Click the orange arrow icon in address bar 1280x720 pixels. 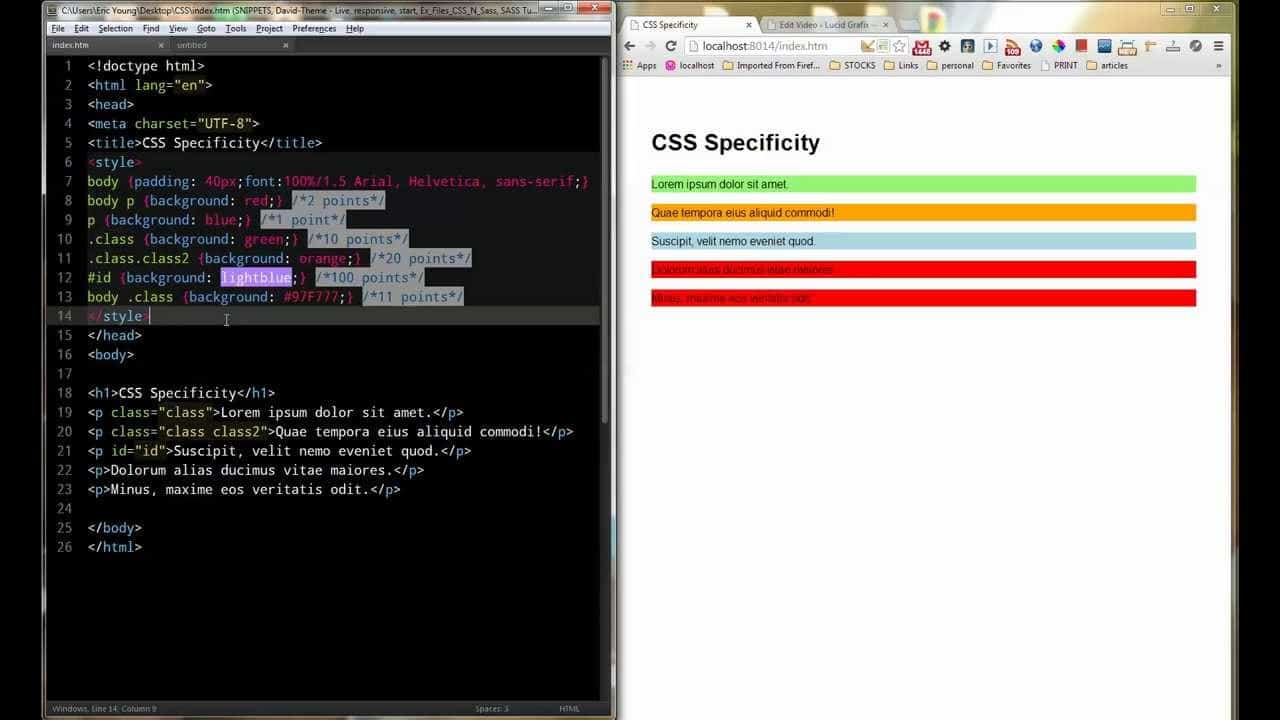867,46
